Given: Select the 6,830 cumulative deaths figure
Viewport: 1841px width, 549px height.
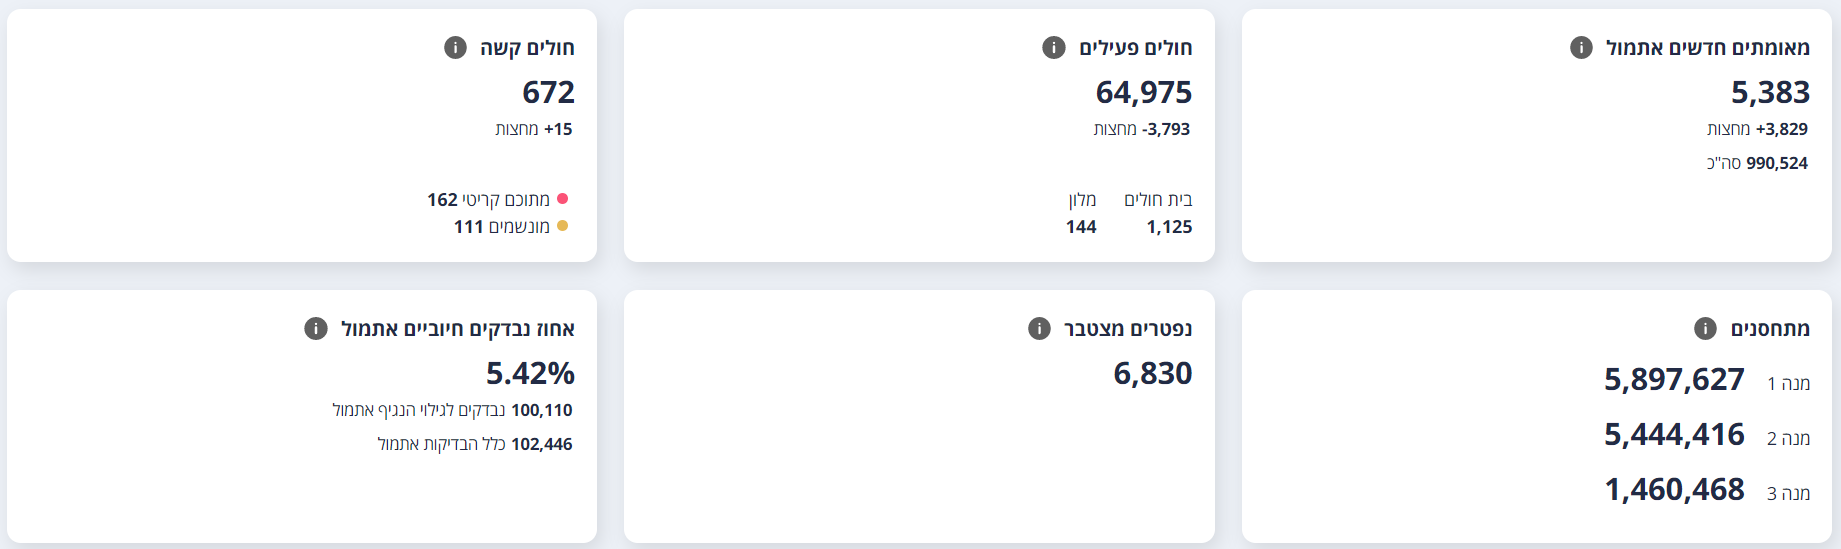Looking at the screenshot, I should pos(1152,373).
